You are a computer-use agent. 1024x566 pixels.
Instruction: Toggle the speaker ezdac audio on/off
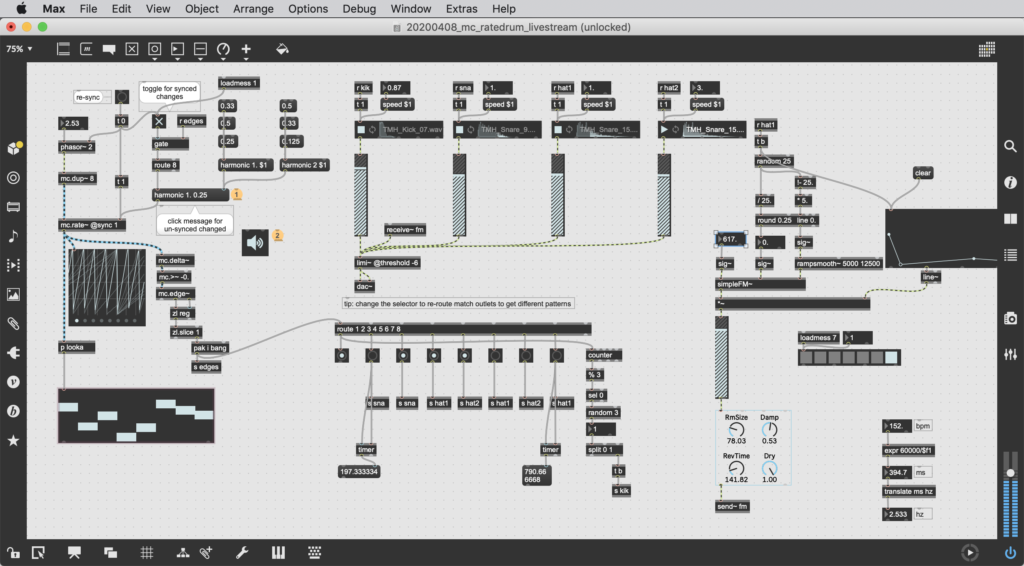pyautogui.click(x=255, y=243)
